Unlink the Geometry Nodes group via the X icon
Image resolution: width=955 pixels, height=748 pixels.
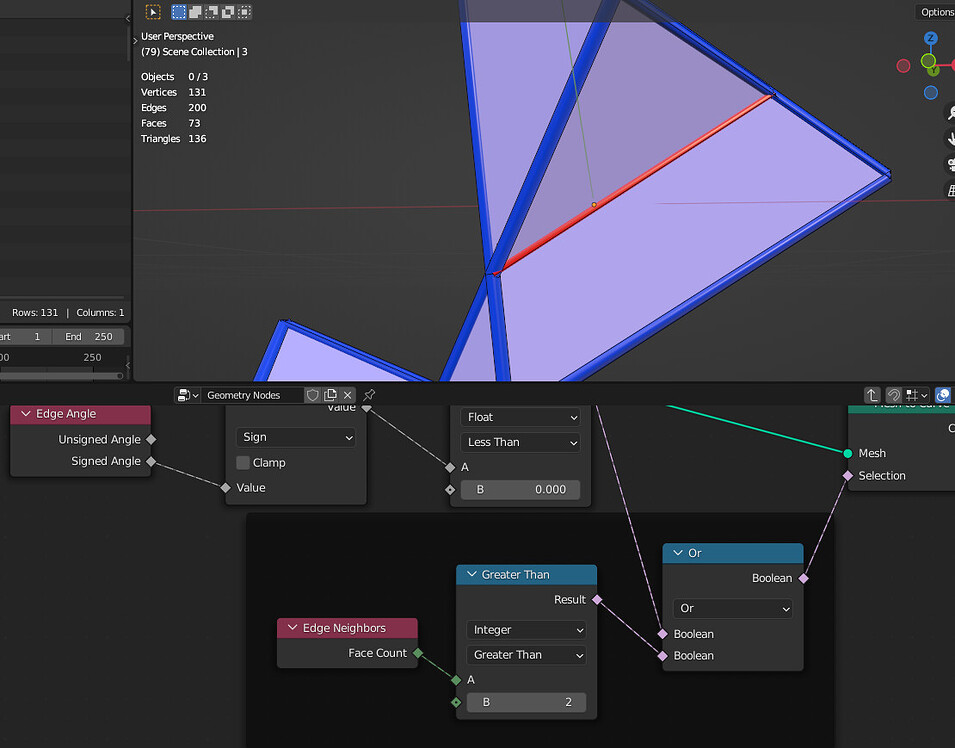[x=347, y=394]
